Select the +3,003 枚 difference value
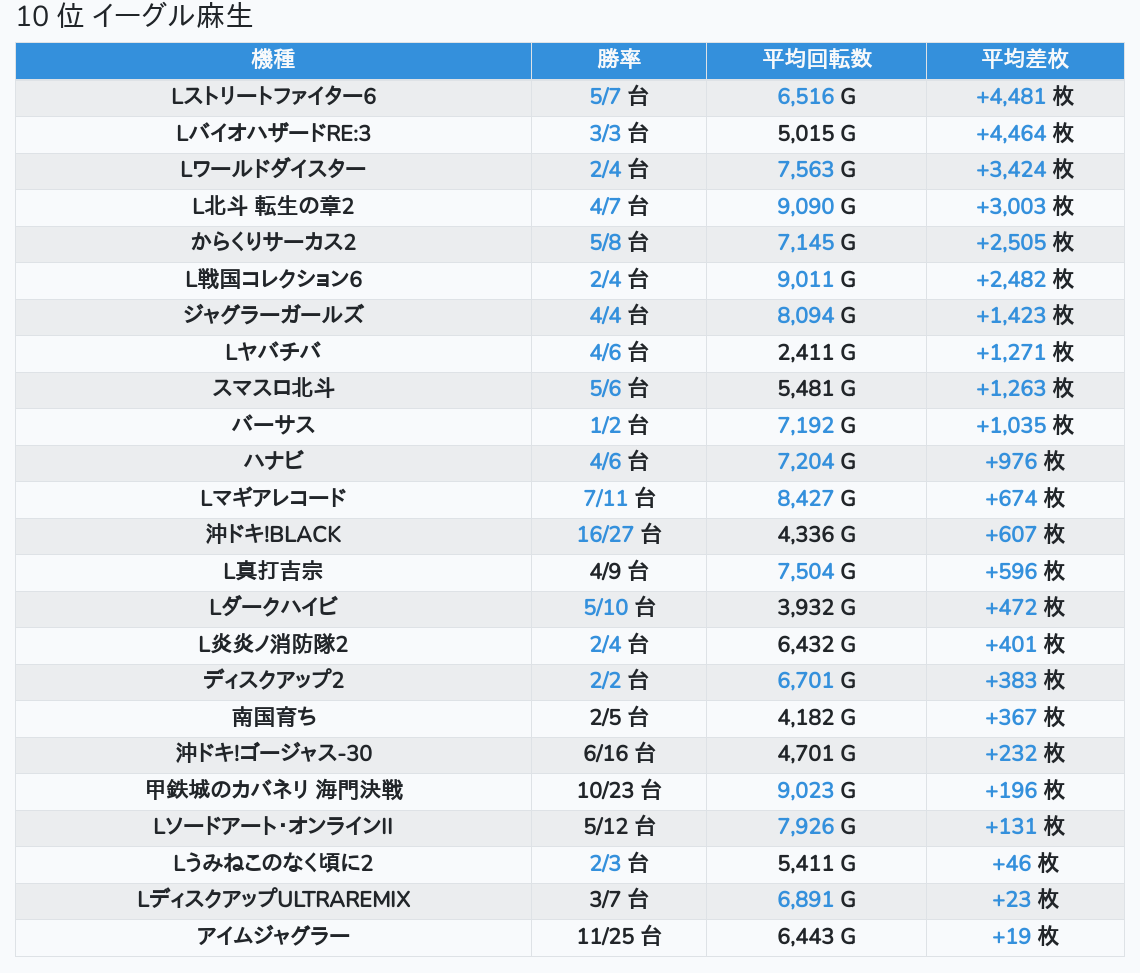 click(1025, 206)
